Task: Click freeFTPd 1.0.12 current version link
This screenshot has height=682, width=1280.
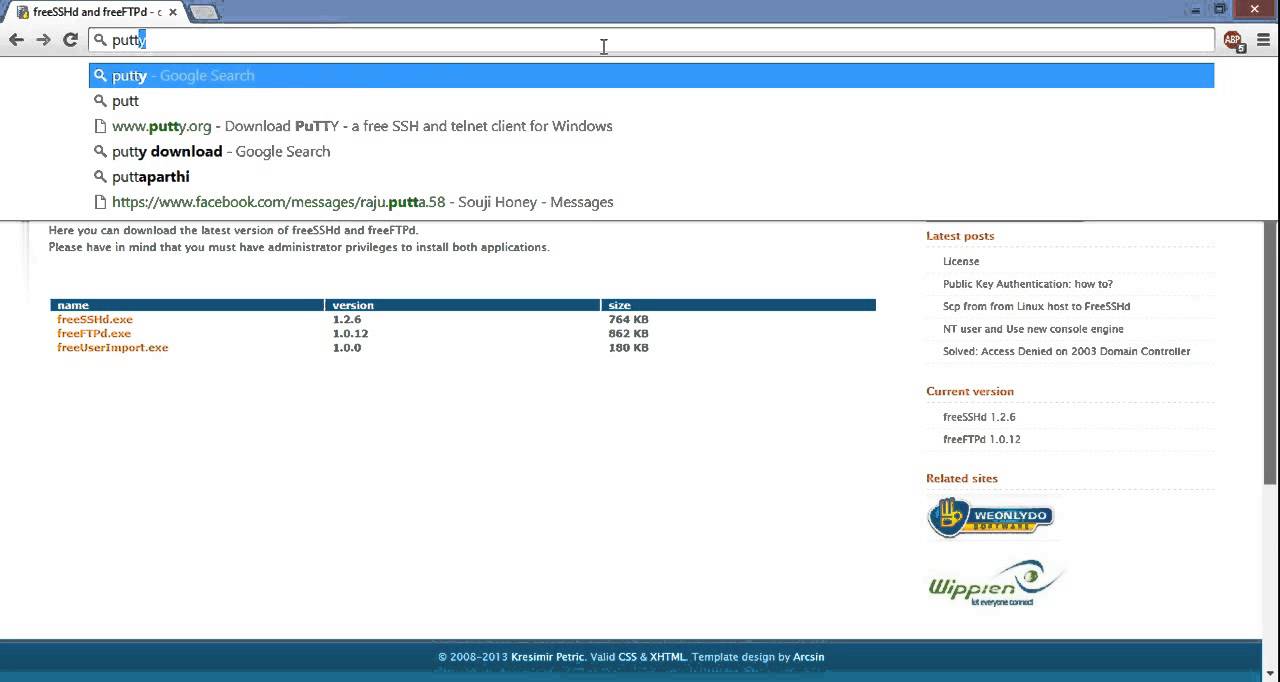Action: (982, 439)
